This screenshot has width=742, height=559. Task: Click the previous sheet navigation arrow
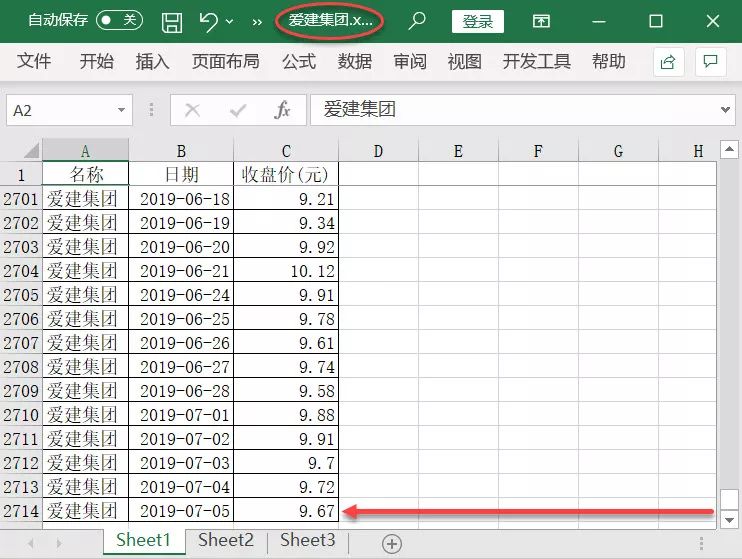31,543
